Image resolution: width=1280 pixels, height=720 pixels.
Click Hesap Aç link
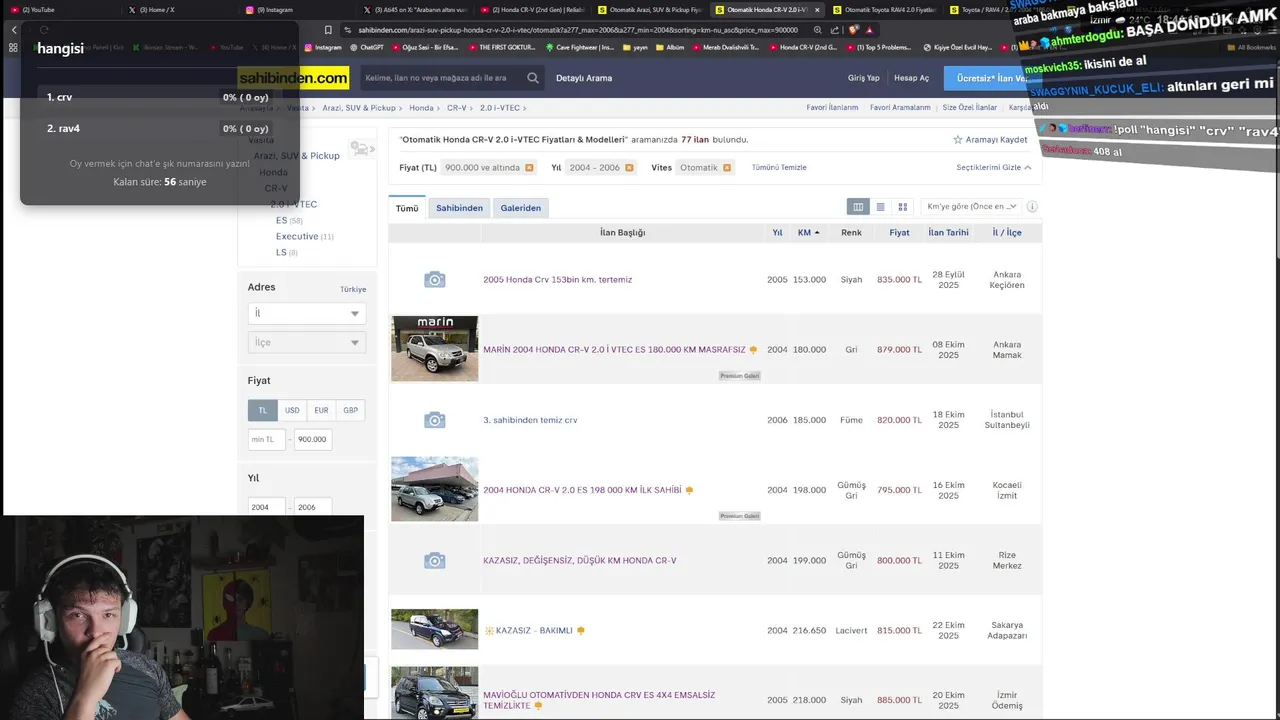[x=911, y=78]
